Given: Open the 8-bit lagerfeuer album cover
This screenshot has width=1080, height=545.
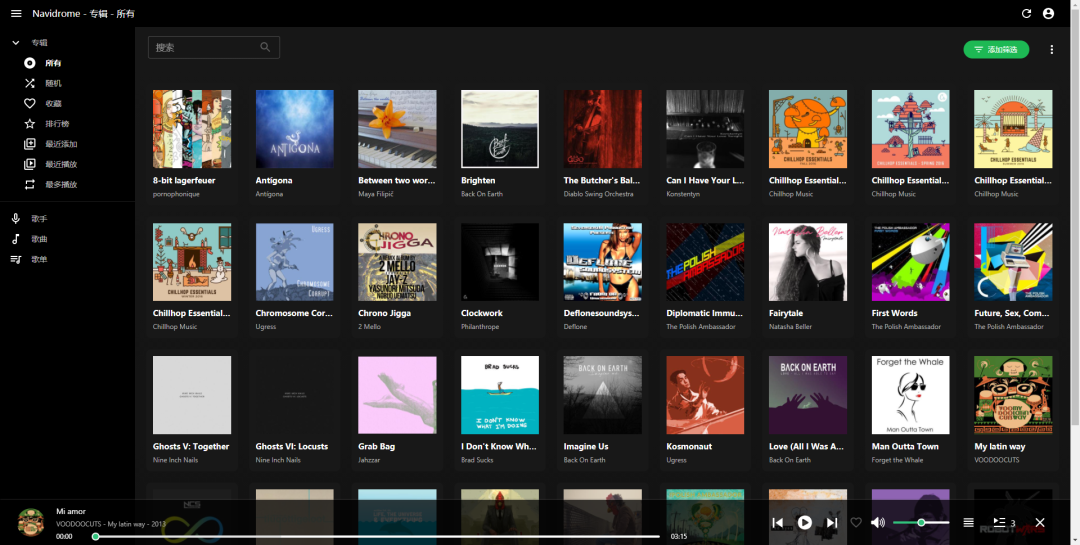Looking at the screenshot, I should pos(192,129).
